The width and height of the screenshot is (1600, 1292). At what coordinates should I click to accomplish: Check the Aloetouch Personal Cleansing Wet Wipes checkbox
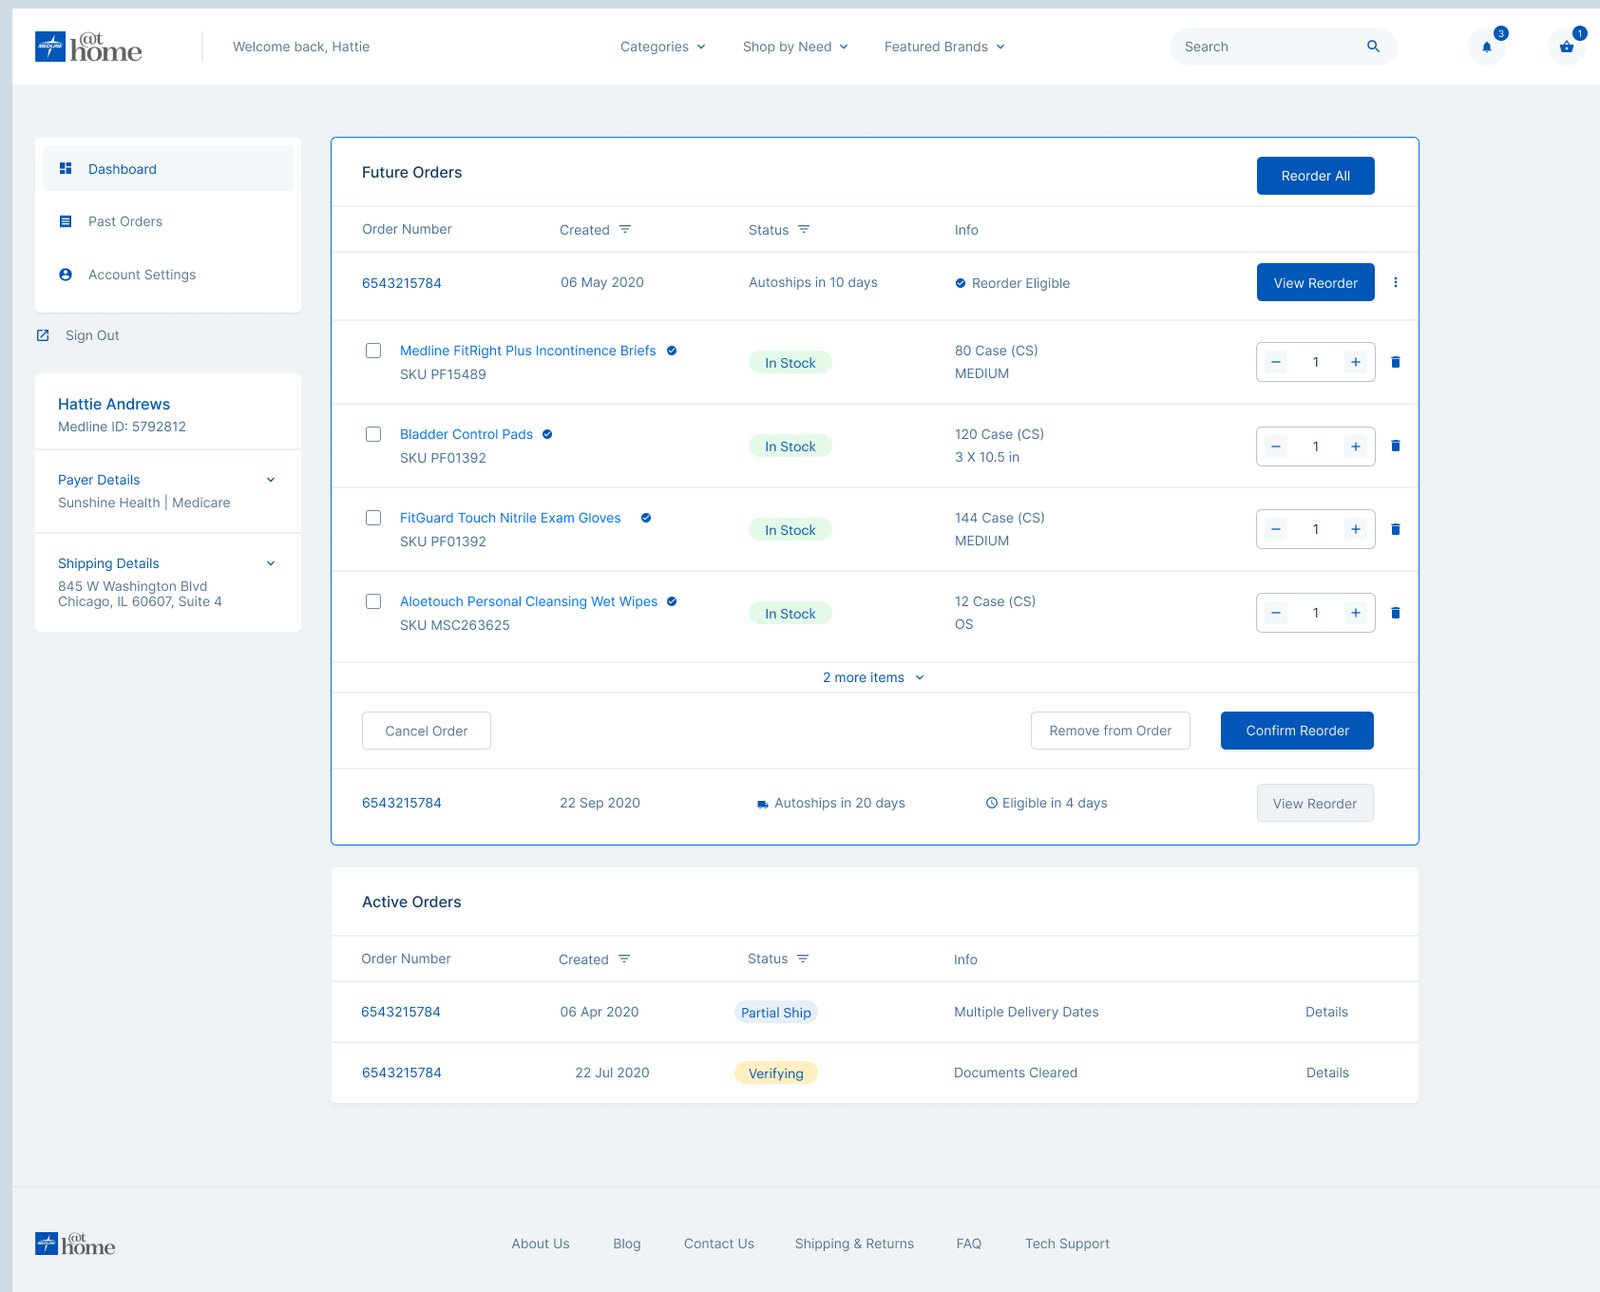click(x=373, y=601)
